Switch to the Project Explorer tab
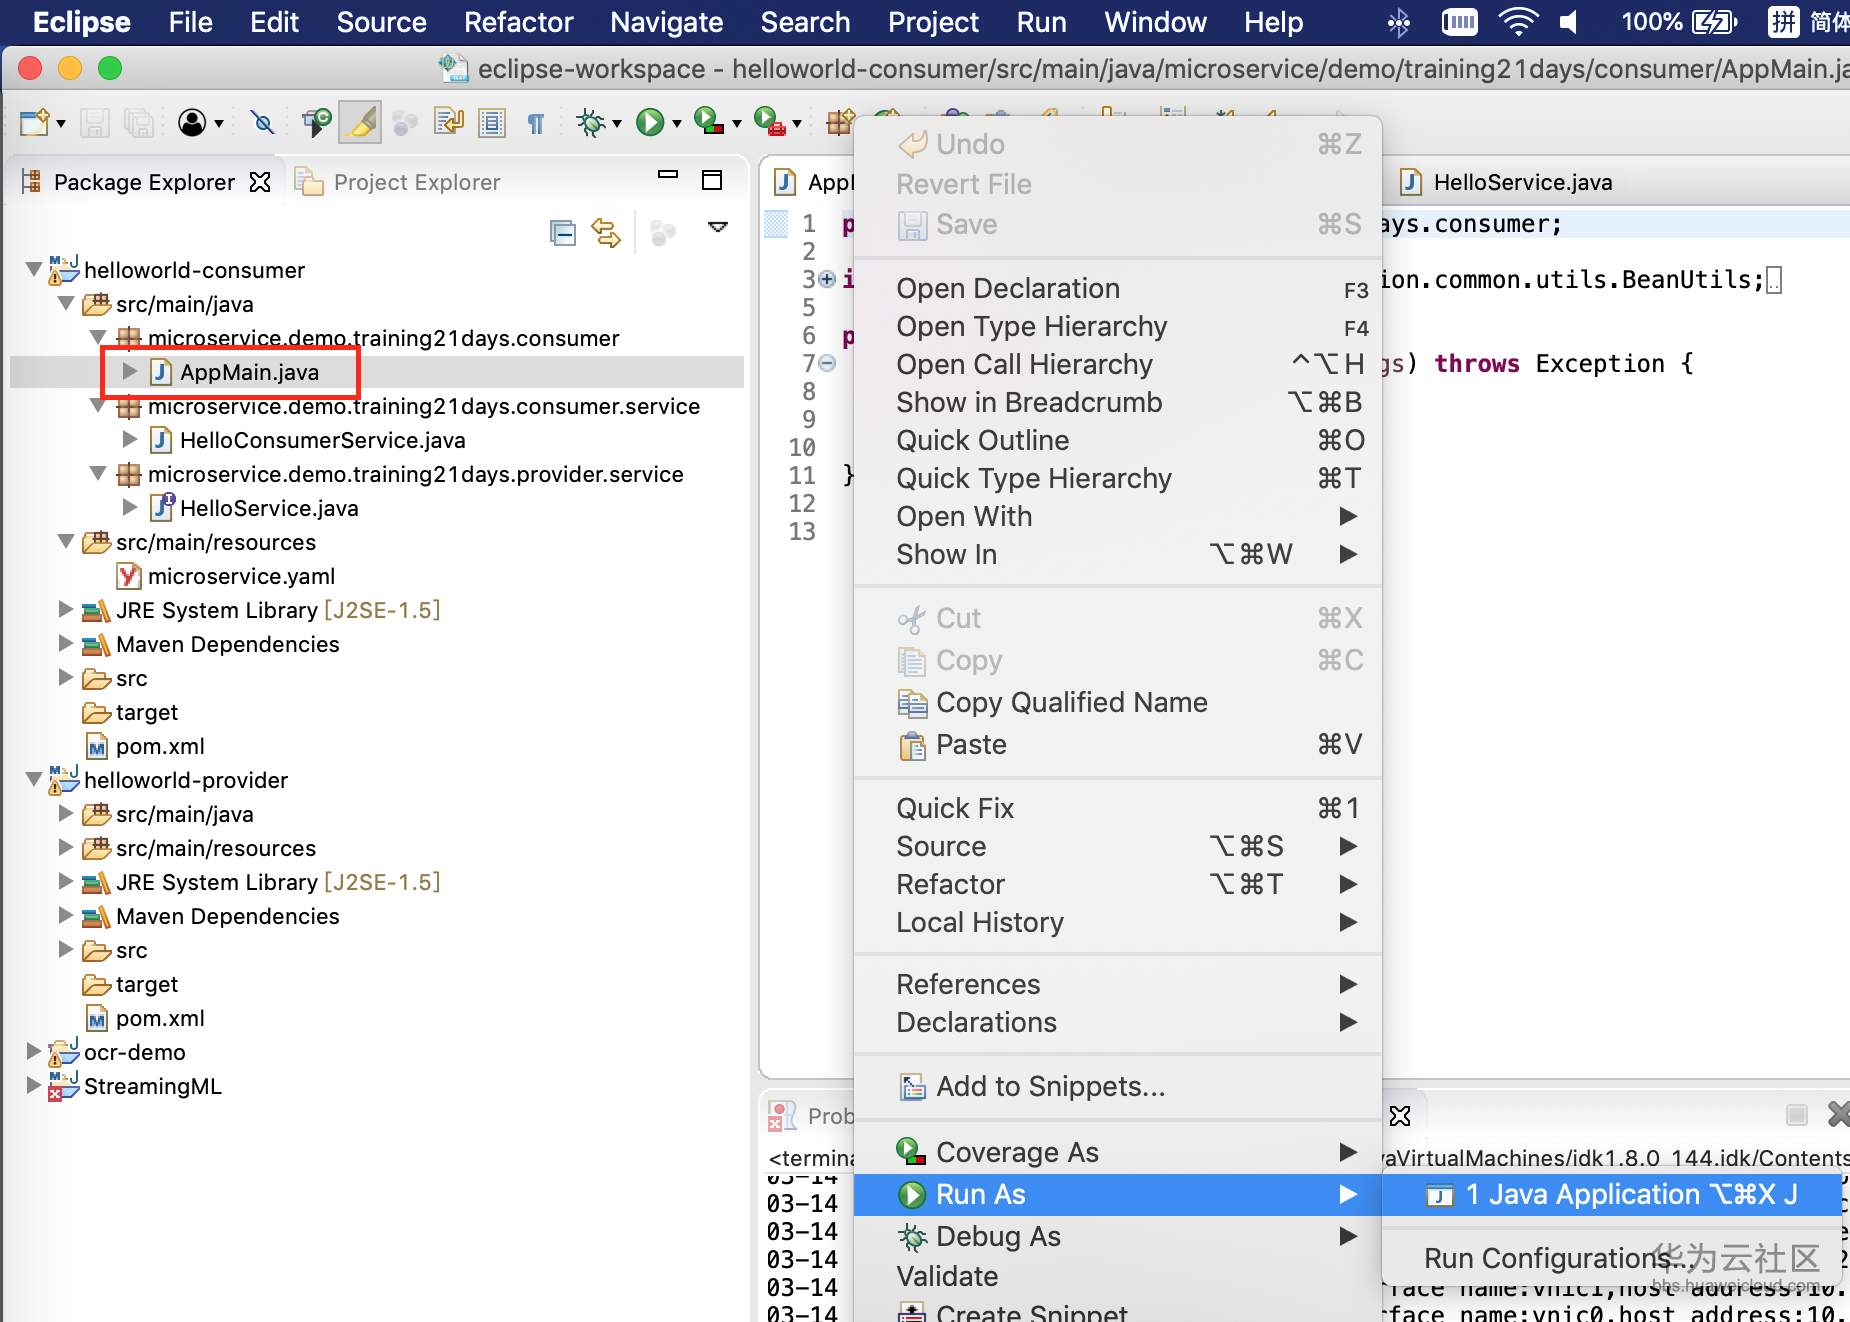Viewport: 1850px width, 1322px height. click(416, 182)
